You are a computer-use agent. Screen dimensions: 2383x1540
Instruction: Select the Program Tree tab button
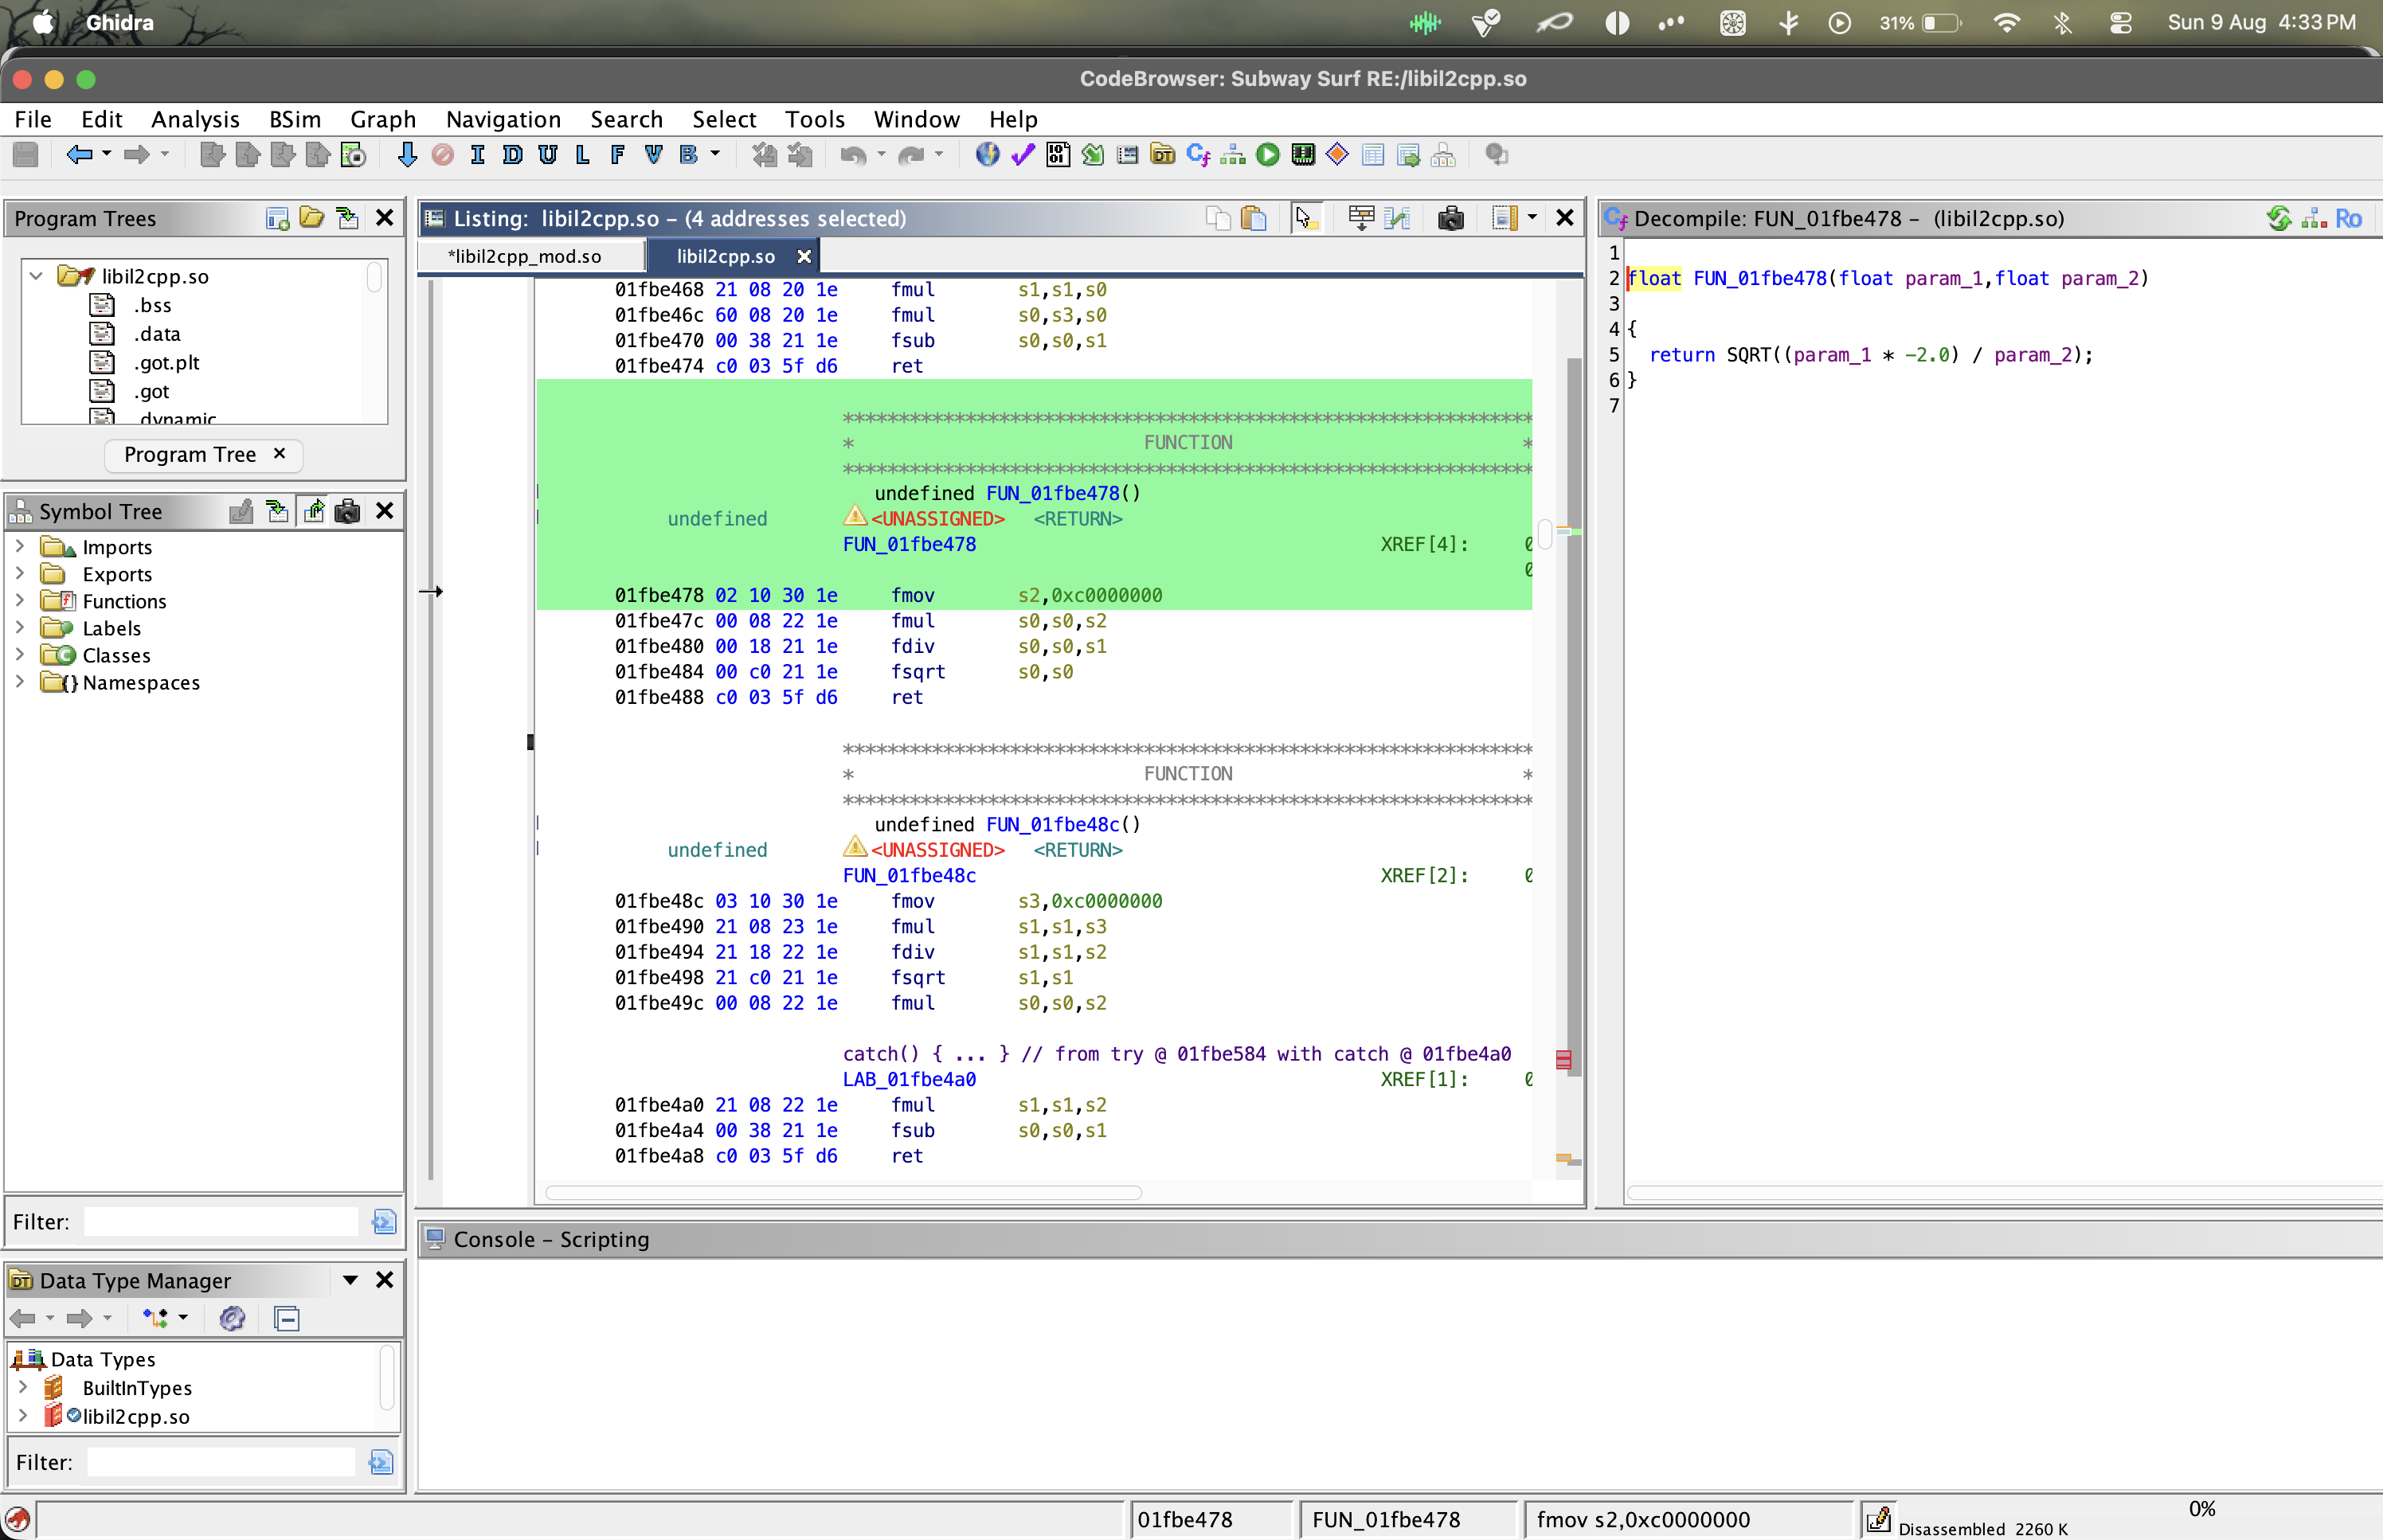(x=190, y=454)
